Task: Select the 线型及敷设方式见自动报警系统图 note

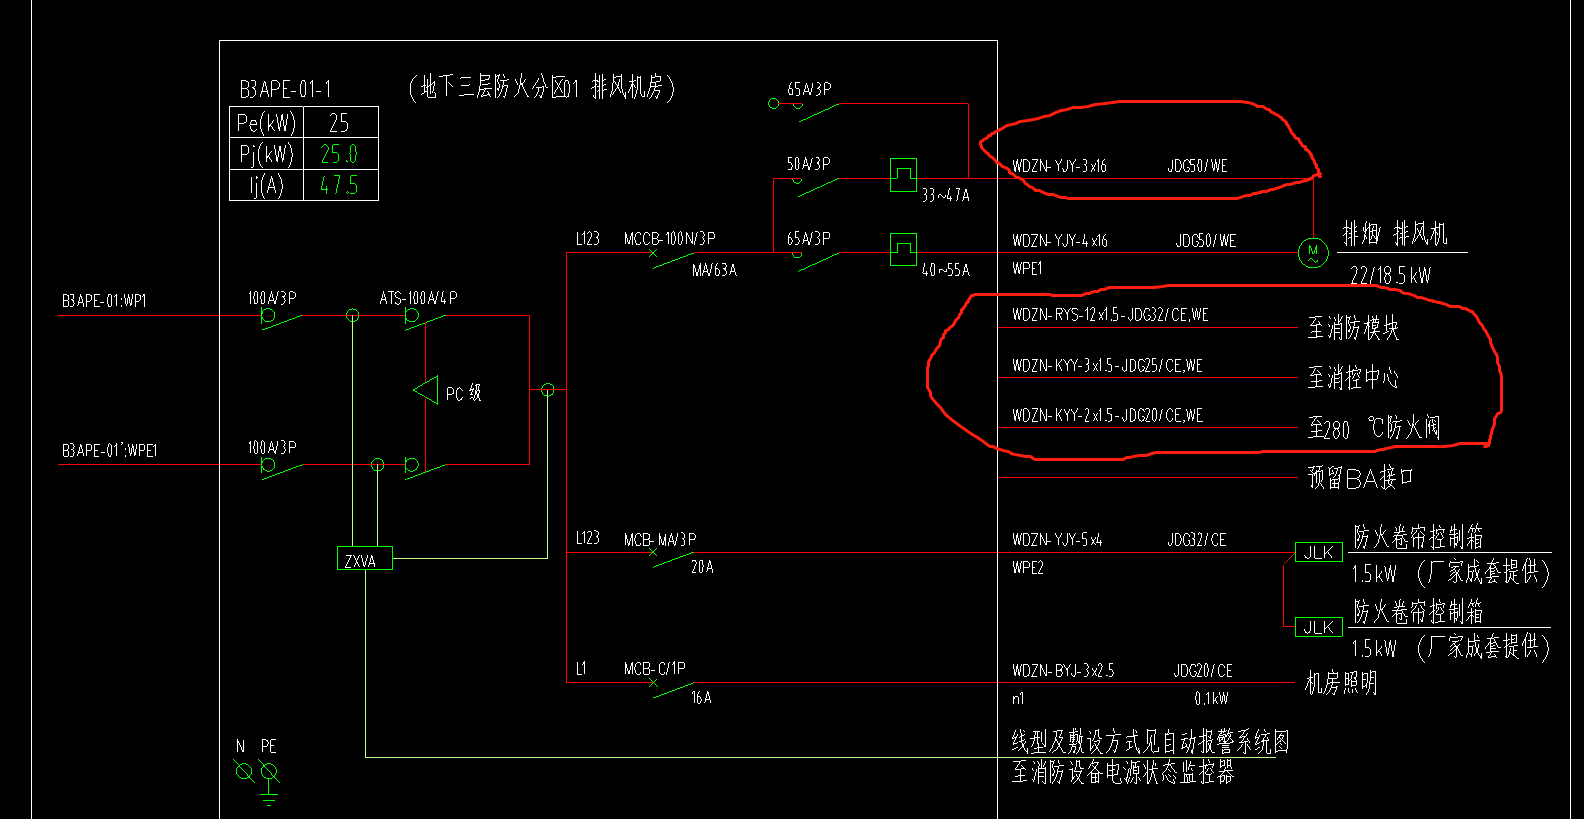Action: pyautogui.click(x=1151, y=741)
